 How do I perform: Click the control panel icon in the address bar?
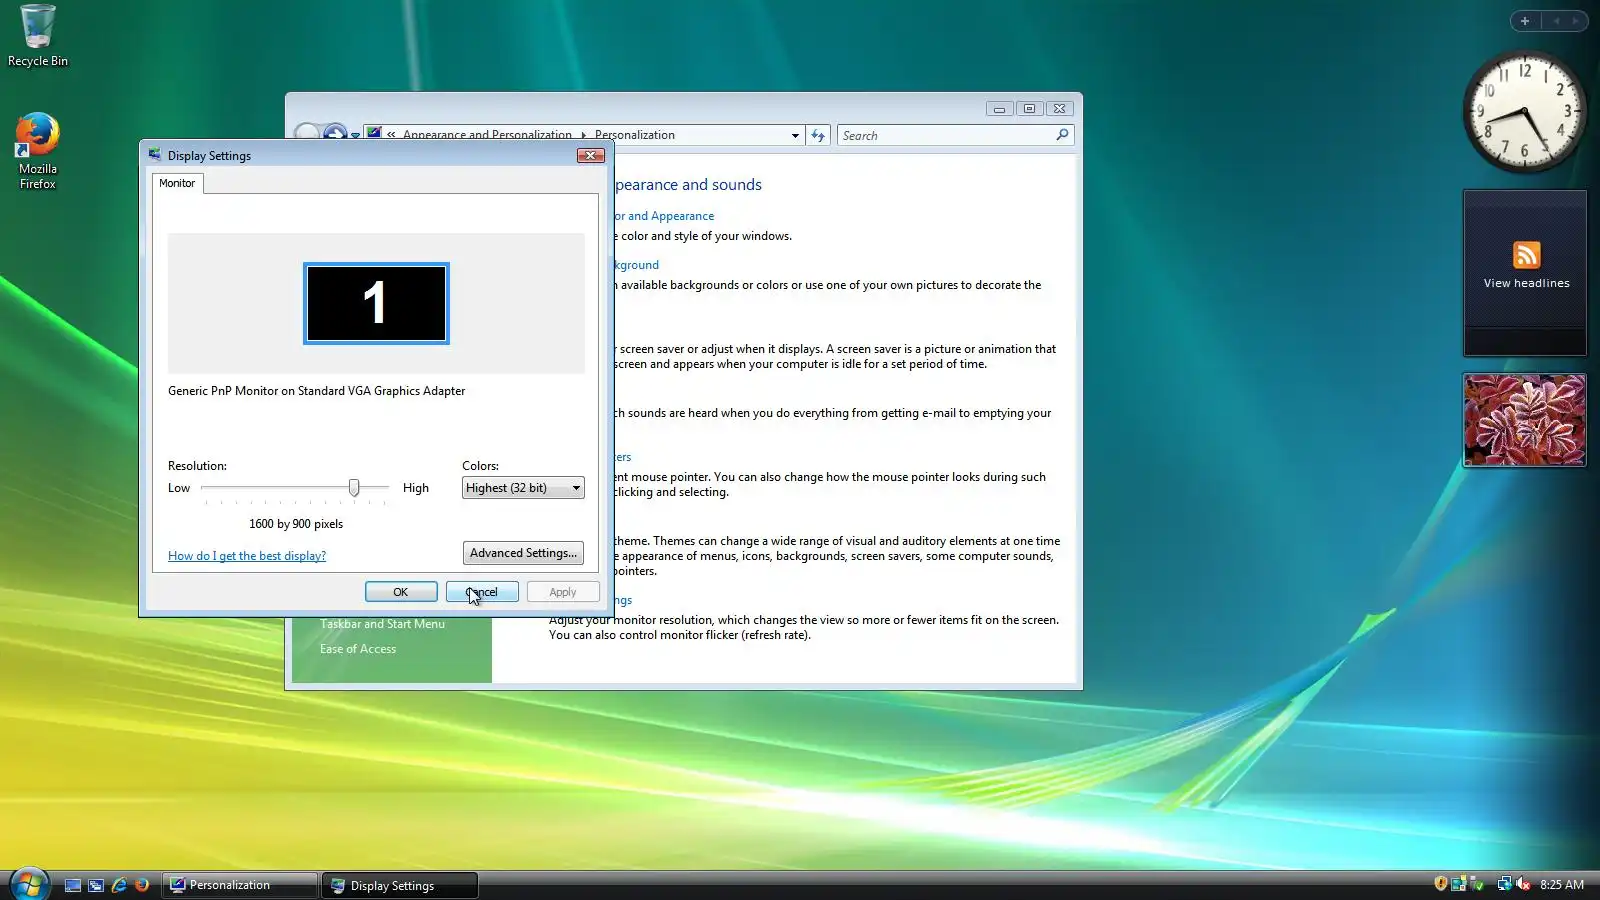pyautogui.click(x=373, y=134)
